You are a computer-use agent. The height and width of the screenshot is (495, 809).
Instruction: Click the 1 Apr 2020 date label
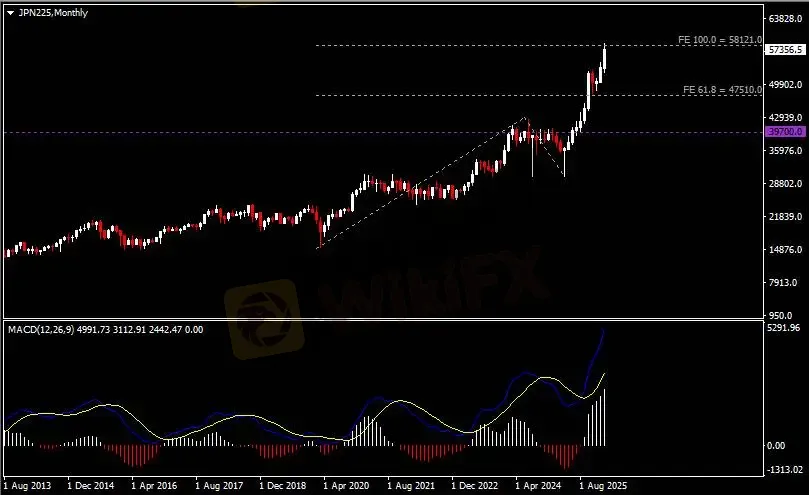click(x=346, y=486)
